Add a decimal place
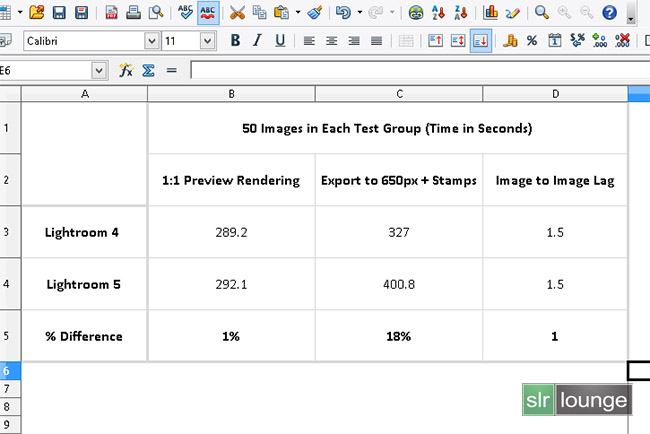650x434 pixels. (x=599, y=41)
